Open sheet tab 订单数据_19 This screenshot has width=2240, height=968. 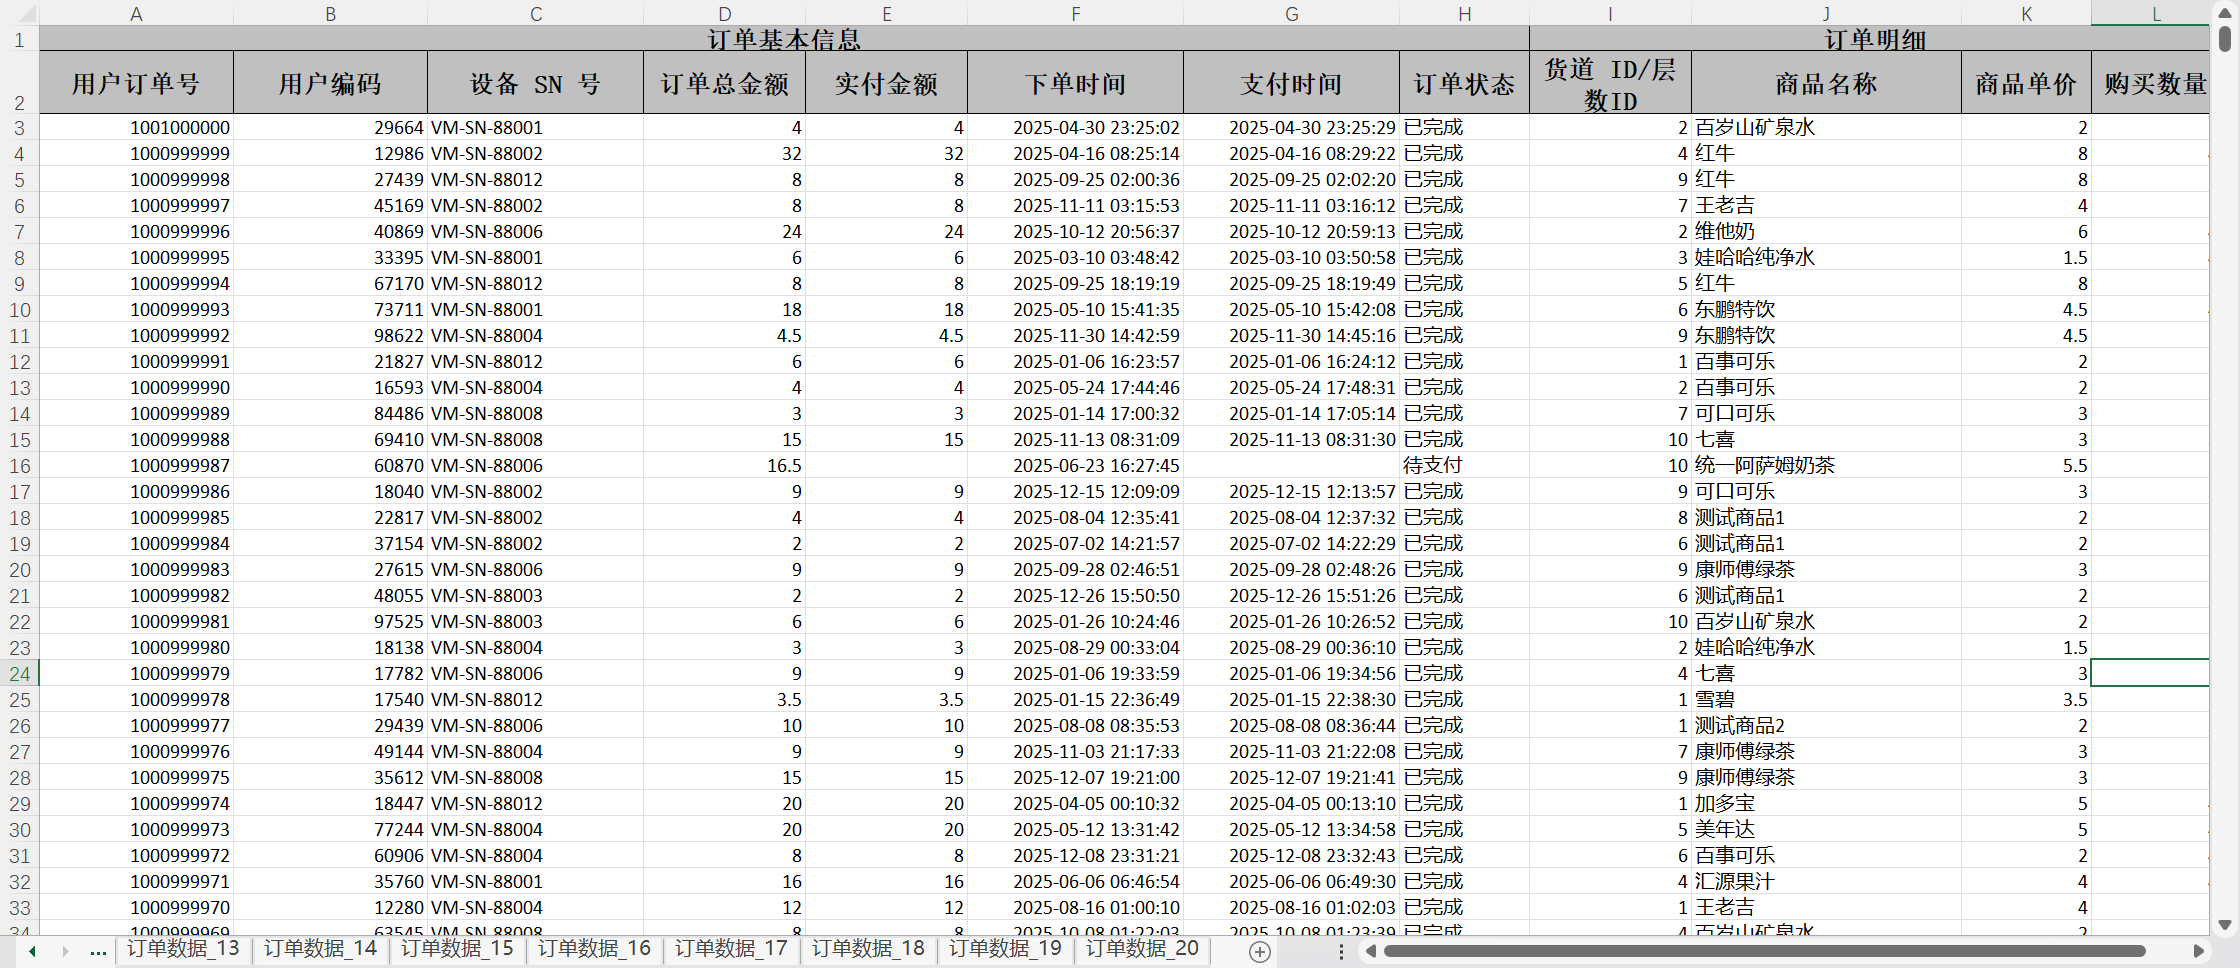[1005, 948]
